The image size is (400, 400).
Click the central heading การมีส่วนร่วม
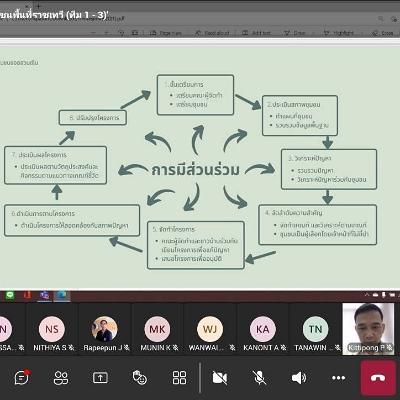tap(196, 170)
